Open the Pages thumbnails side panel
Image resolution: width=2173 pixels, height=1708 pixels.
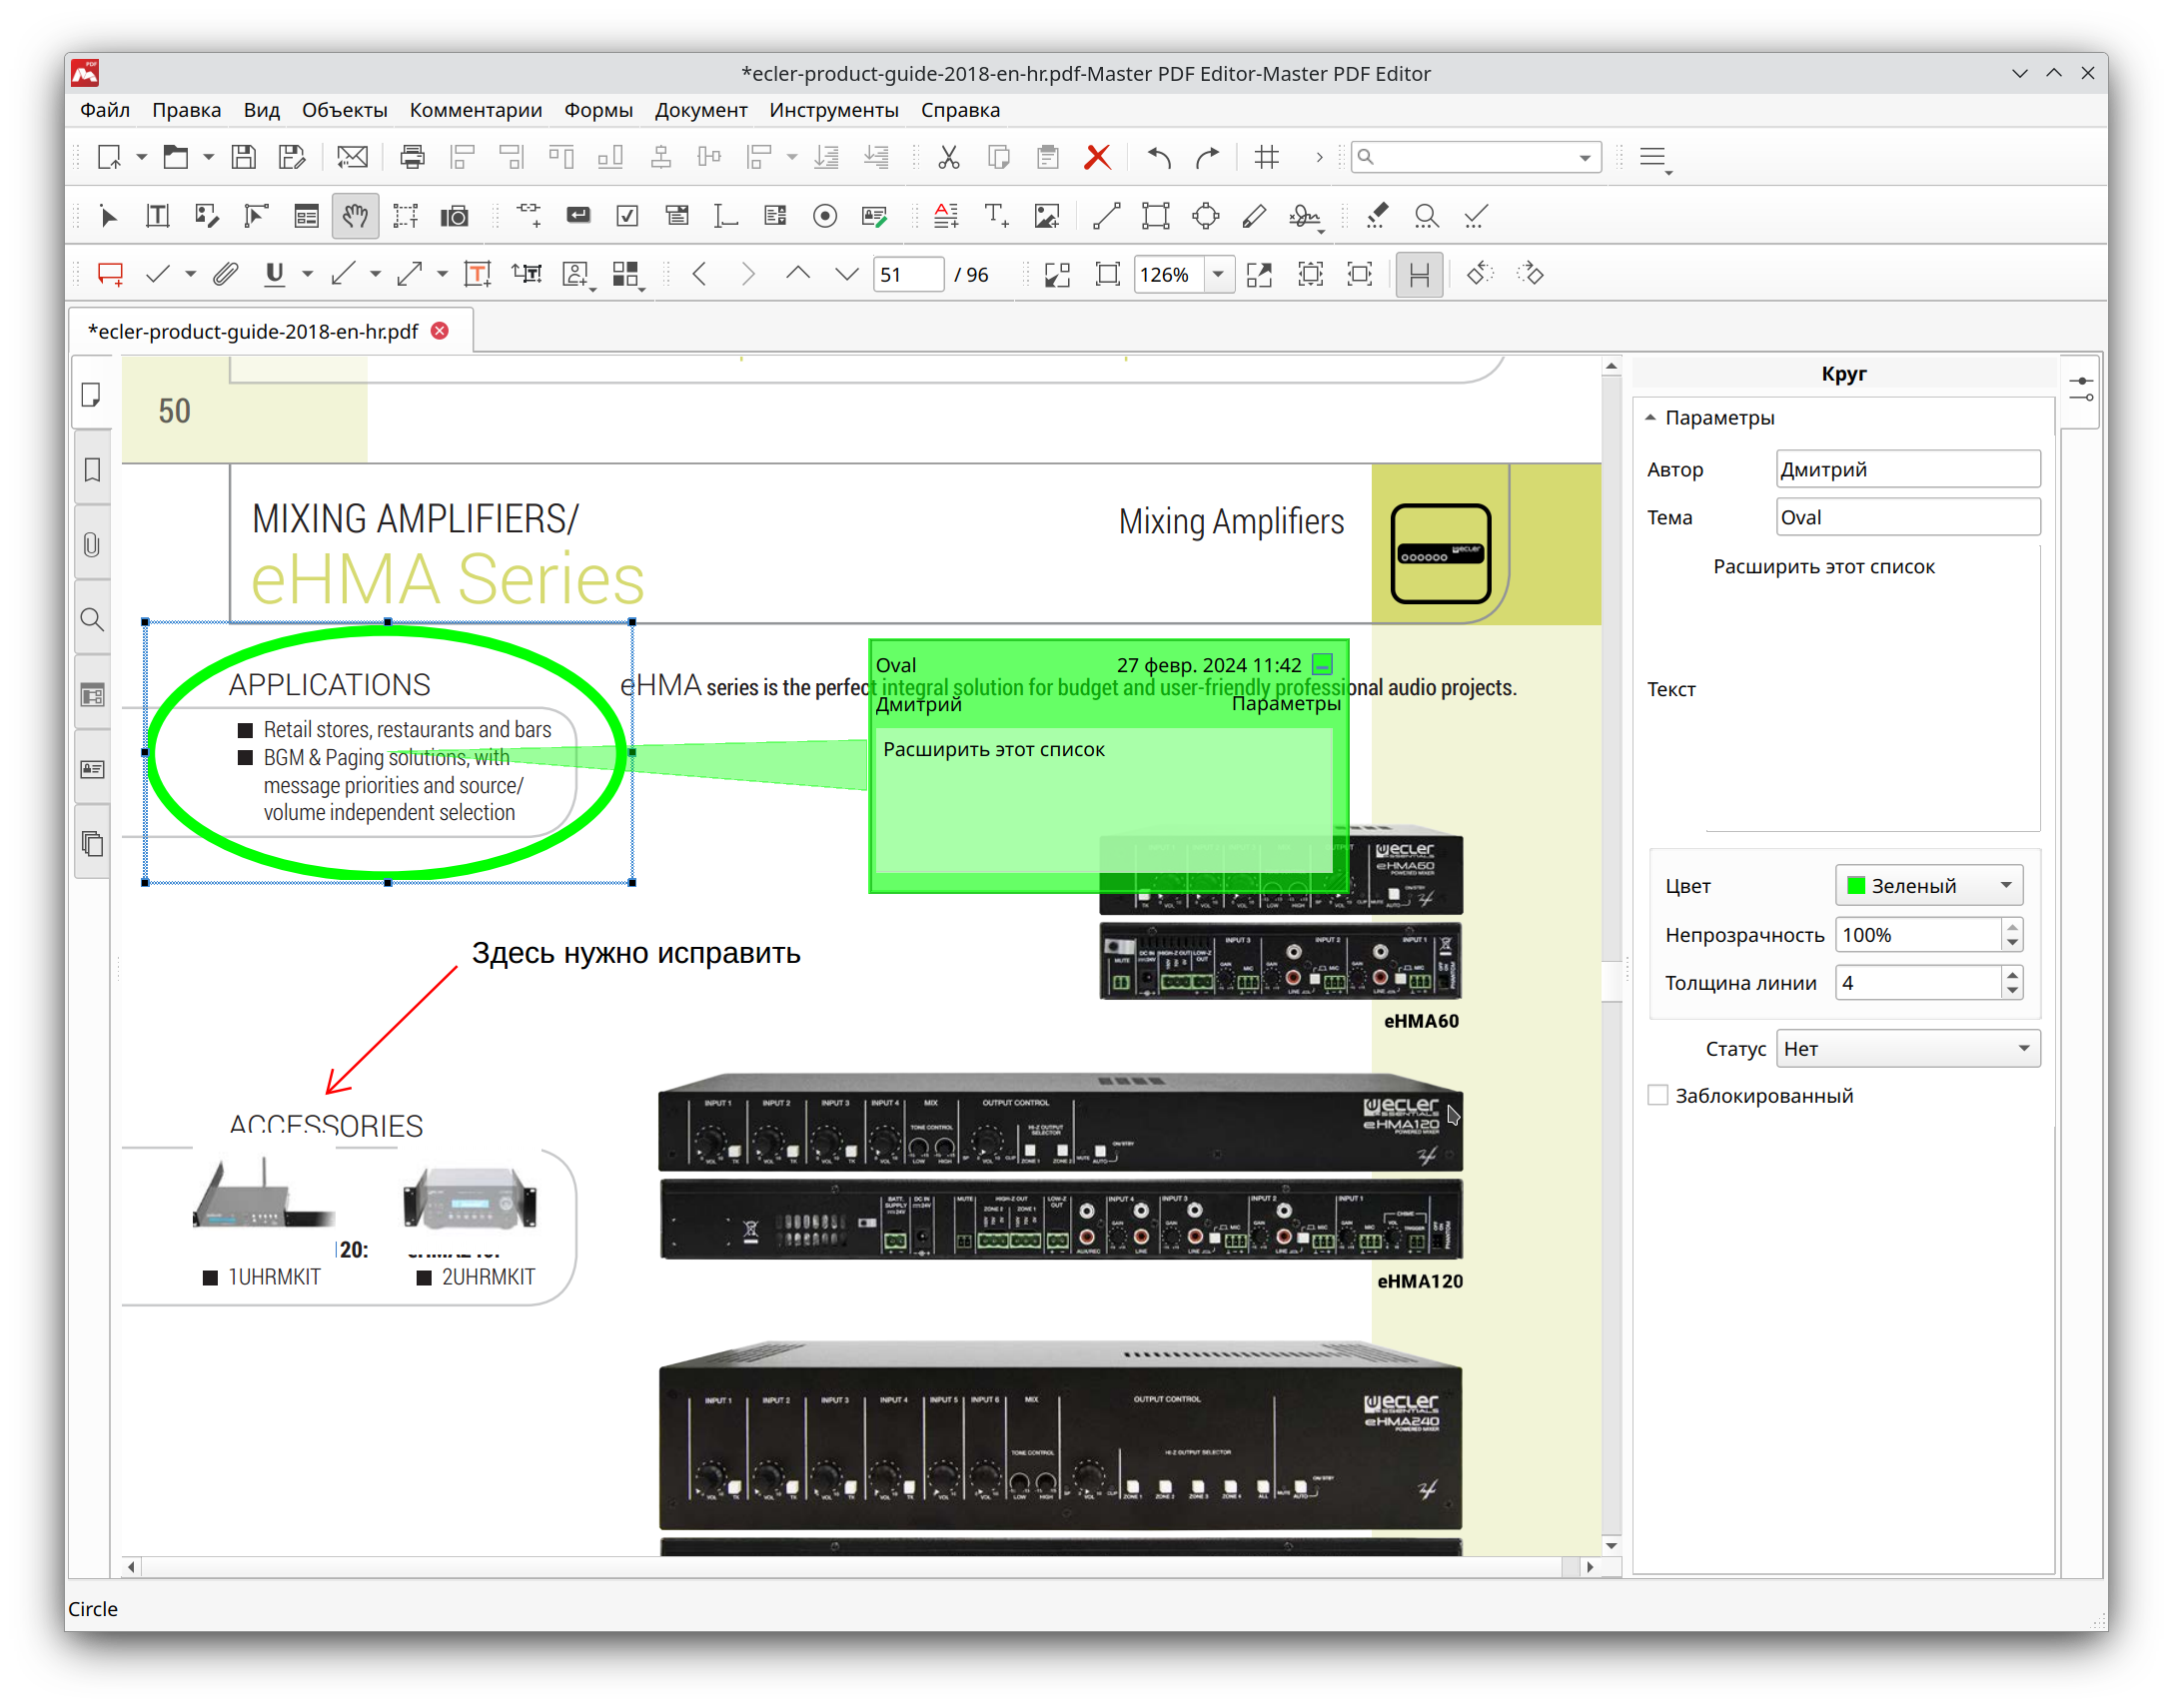point(92,395)
